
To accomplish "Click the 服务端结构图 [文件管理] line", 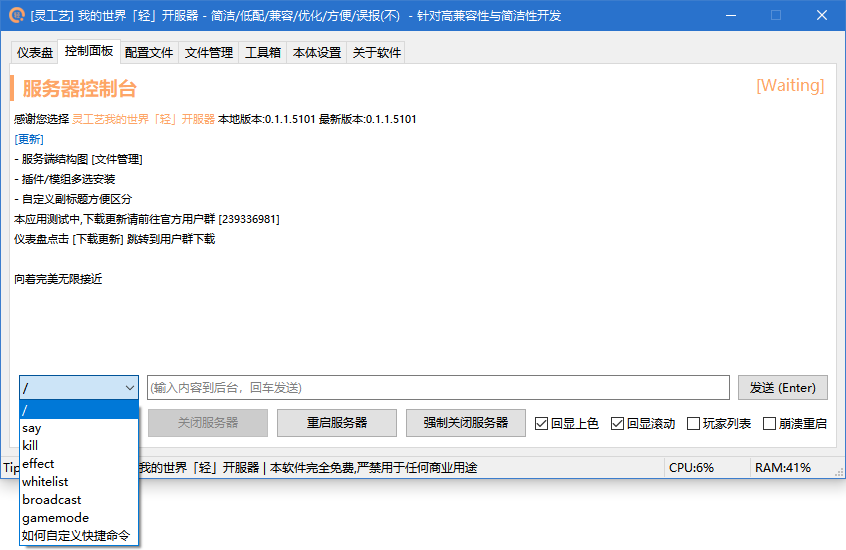I will (78, 159).
